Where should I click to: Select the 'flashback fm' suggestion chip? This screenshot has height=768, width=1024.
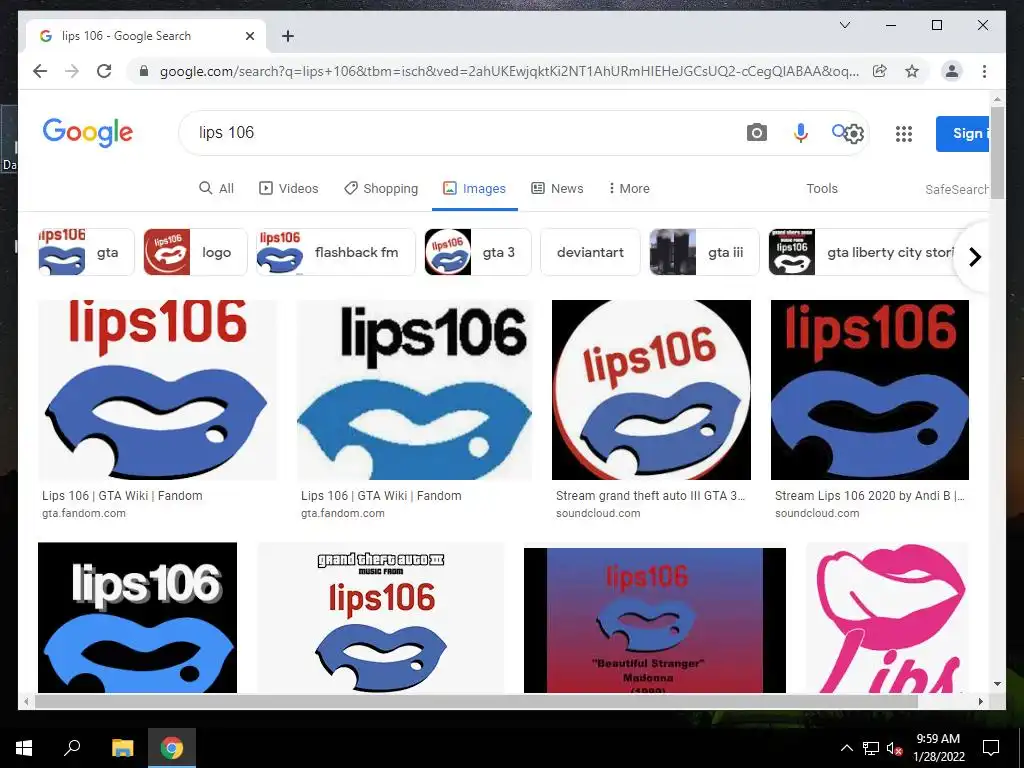pyautogui.click(x=336, y=252)
